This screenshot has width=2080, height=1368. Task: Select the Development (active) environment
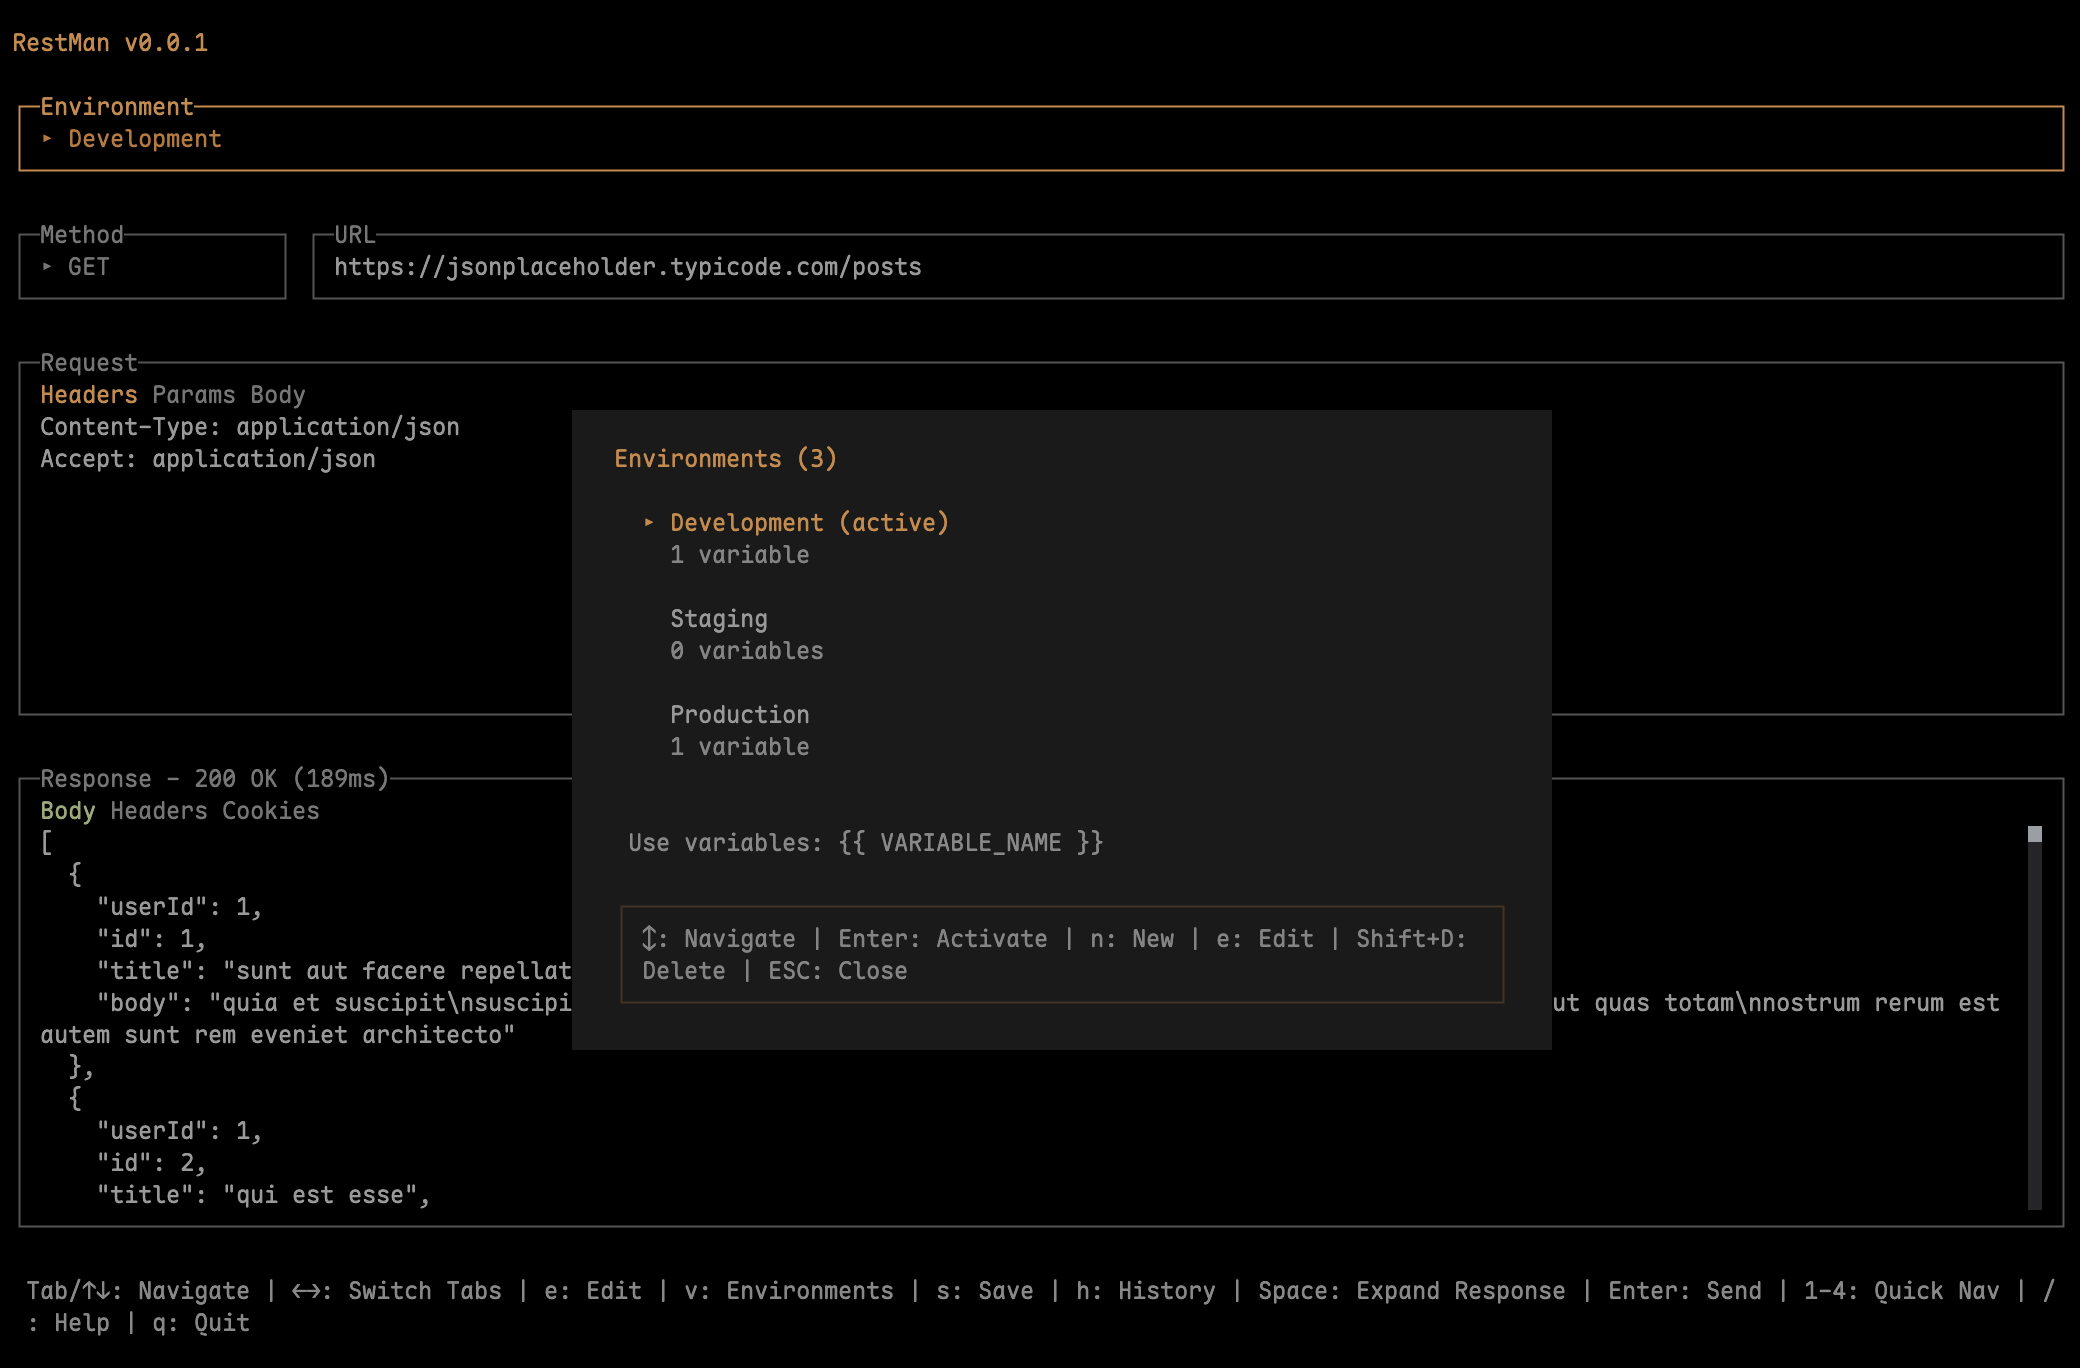pos(808,523)
